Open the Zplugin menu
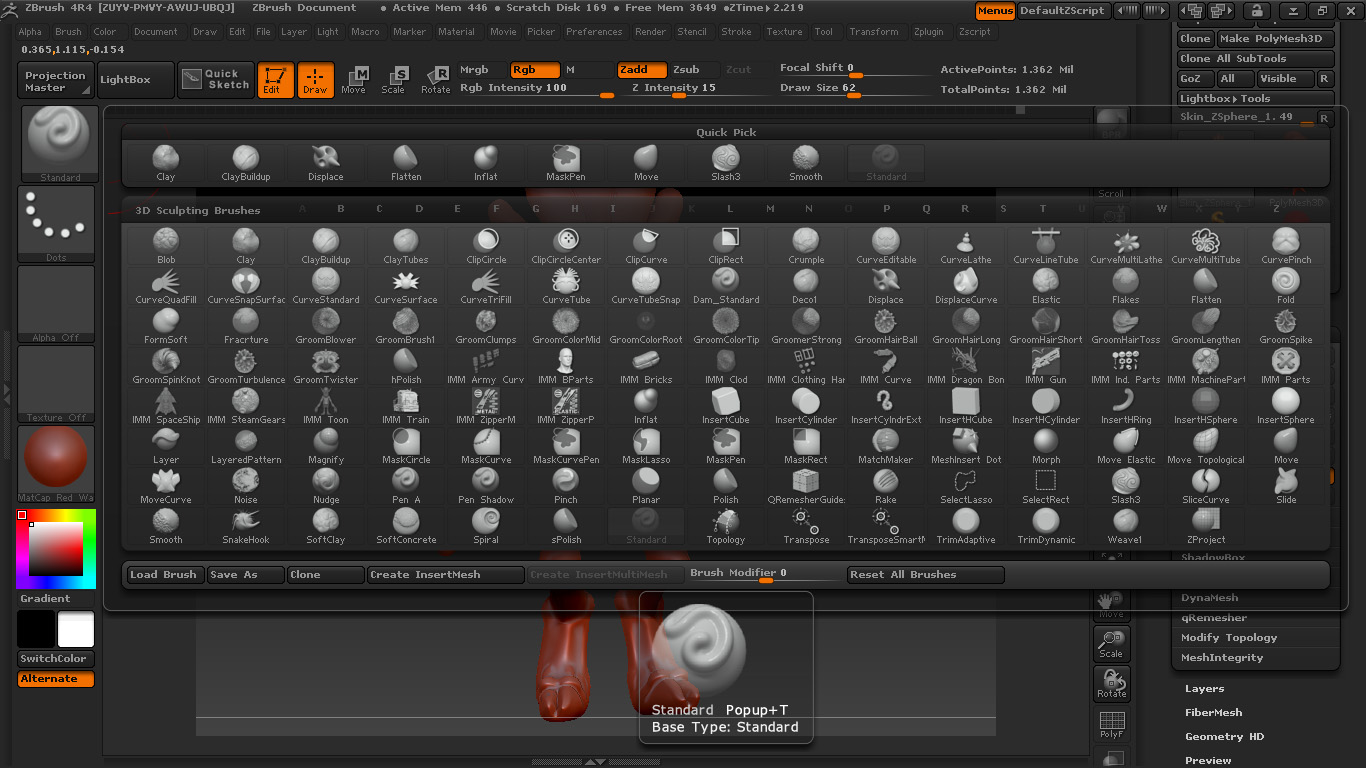Image resolution: width=1366 pixels, height=768 pixels. click(x=931, y=32)
